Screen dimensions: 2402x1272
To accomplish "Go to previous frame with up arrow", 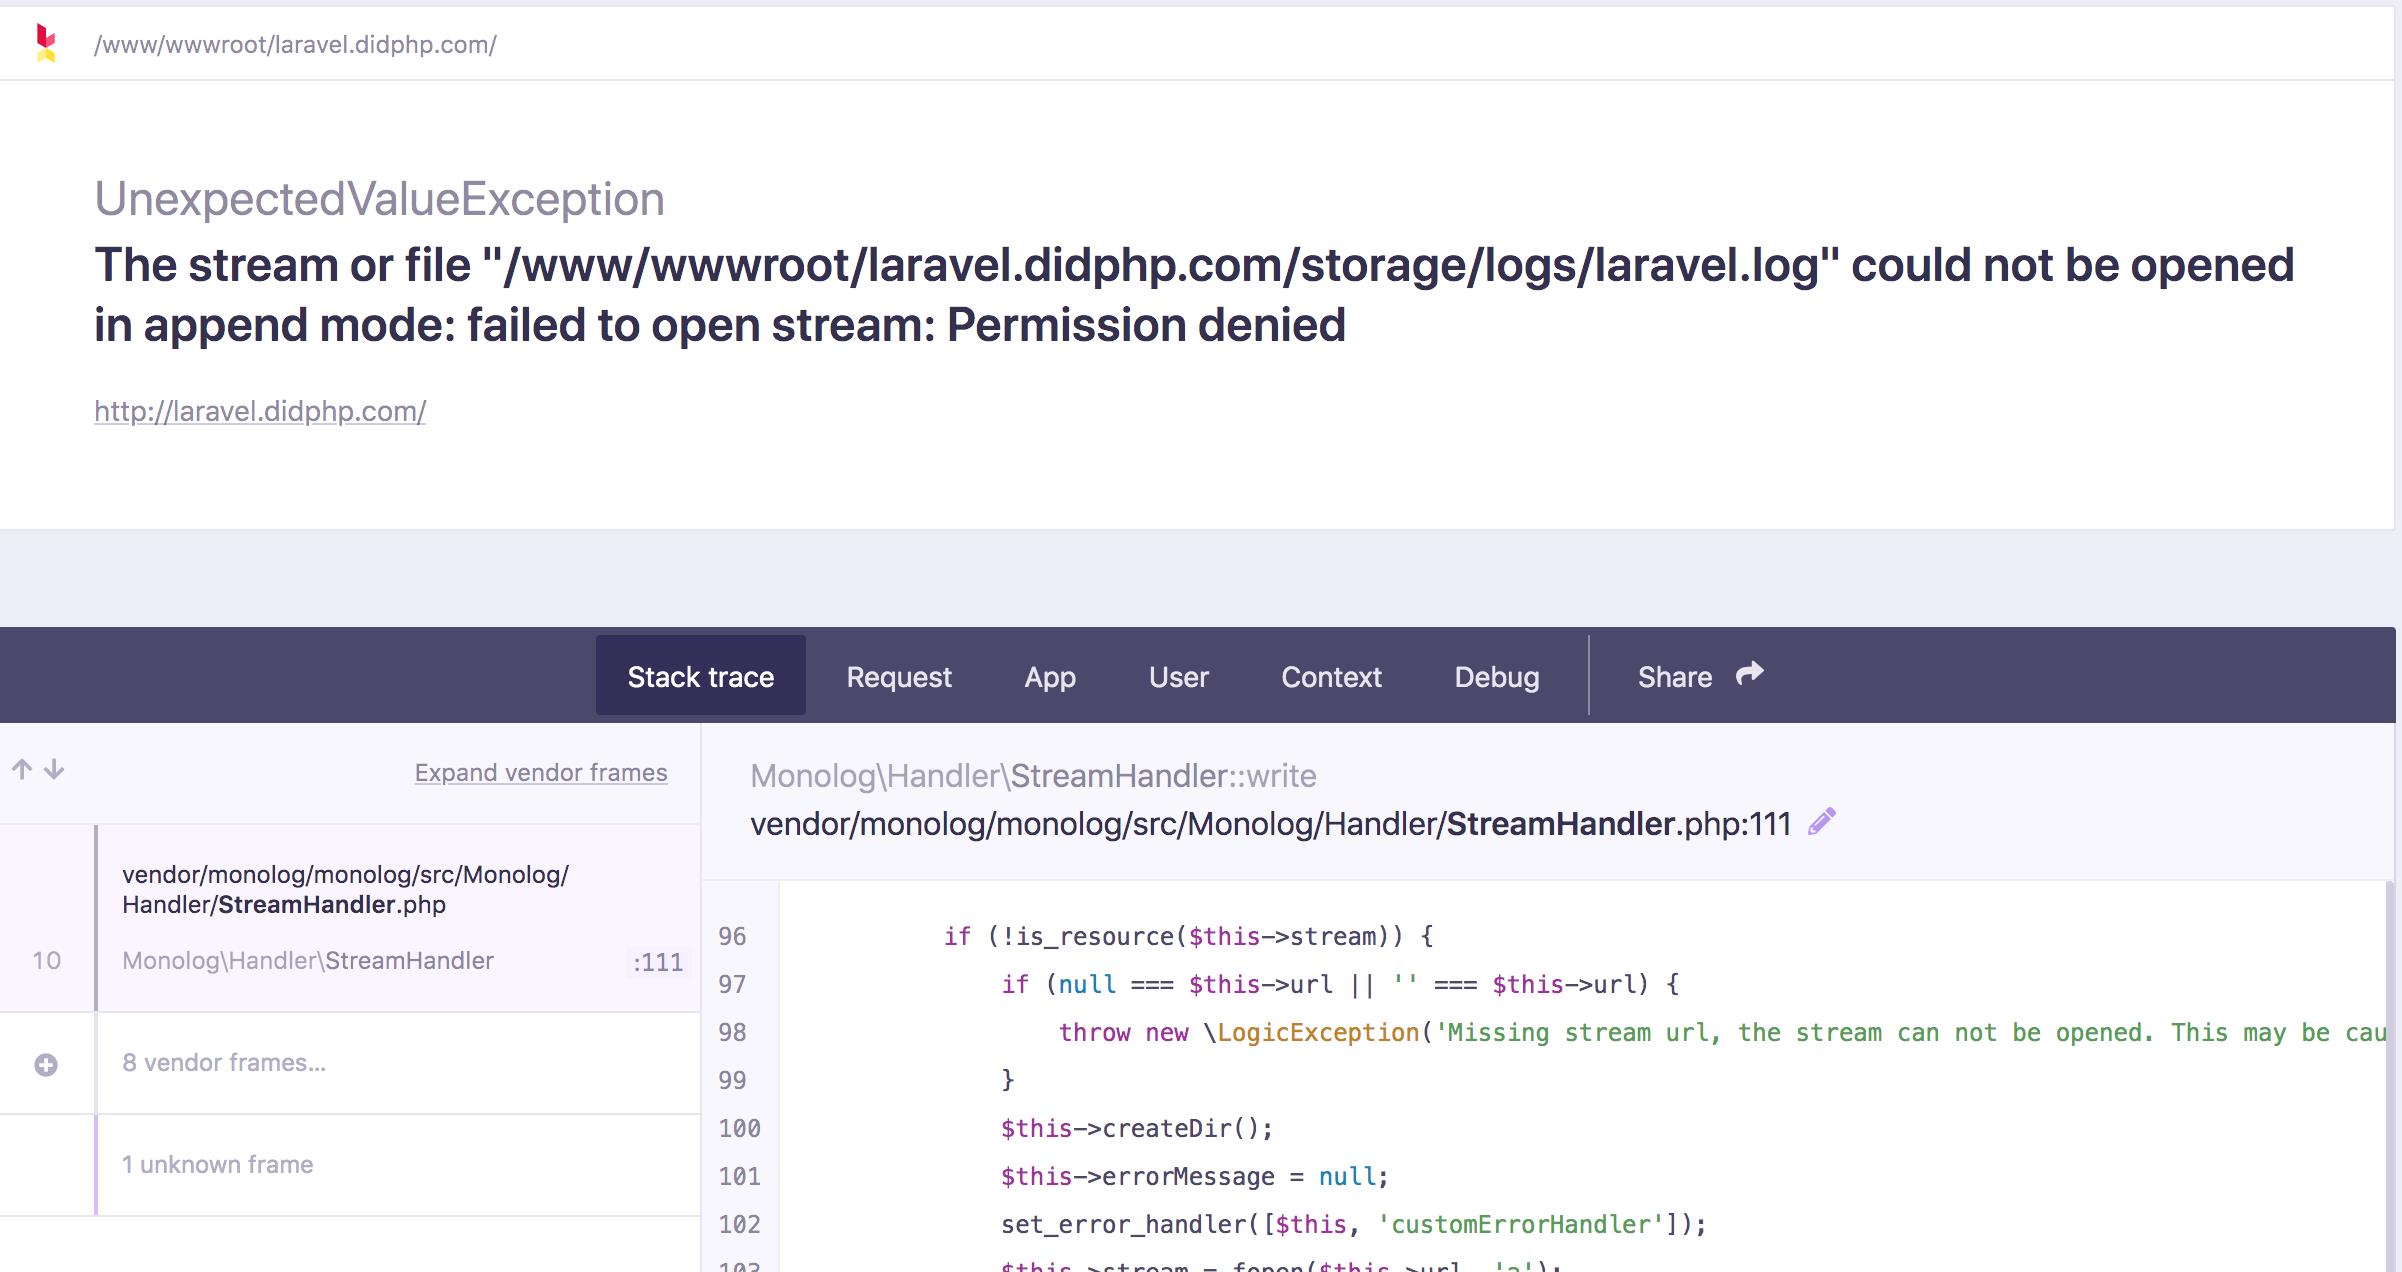I will pyautogui.click(x=22, y=769).
